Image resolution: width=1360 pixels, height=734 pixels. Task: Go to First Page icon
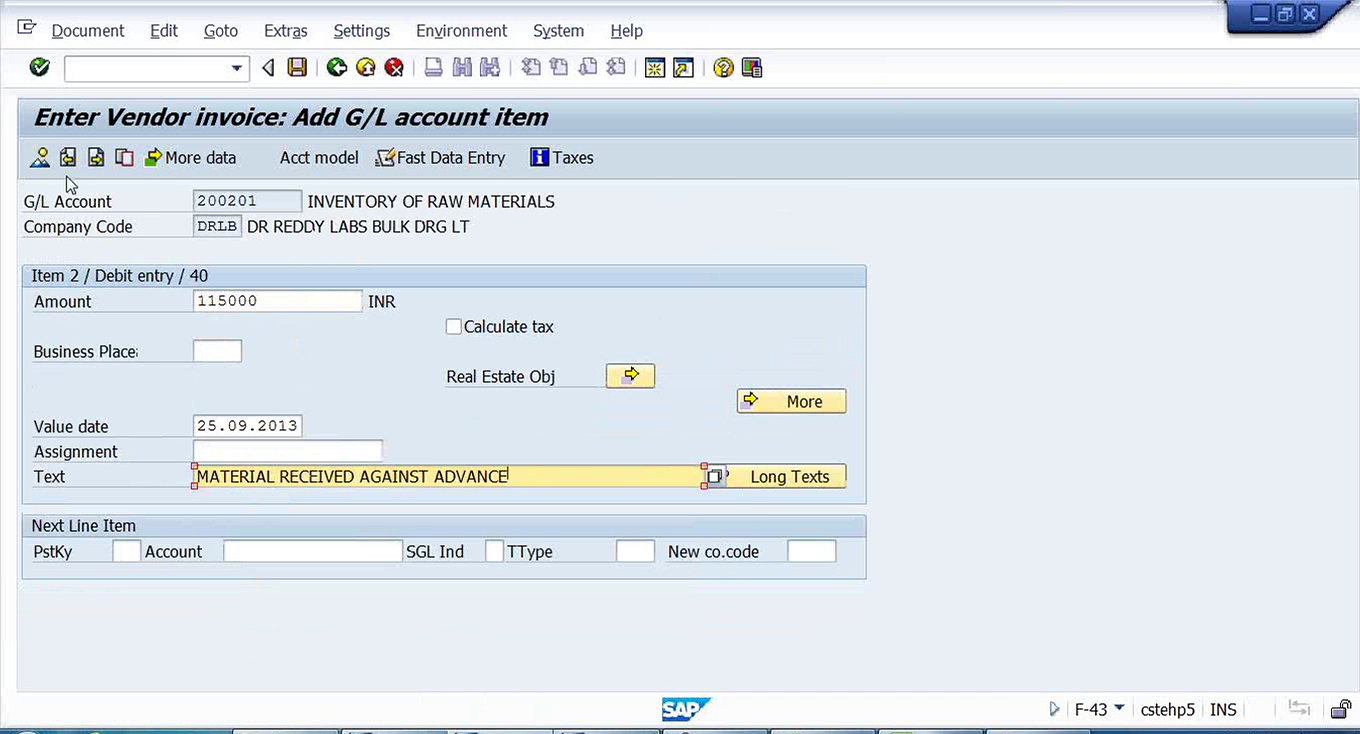(531, 67)
